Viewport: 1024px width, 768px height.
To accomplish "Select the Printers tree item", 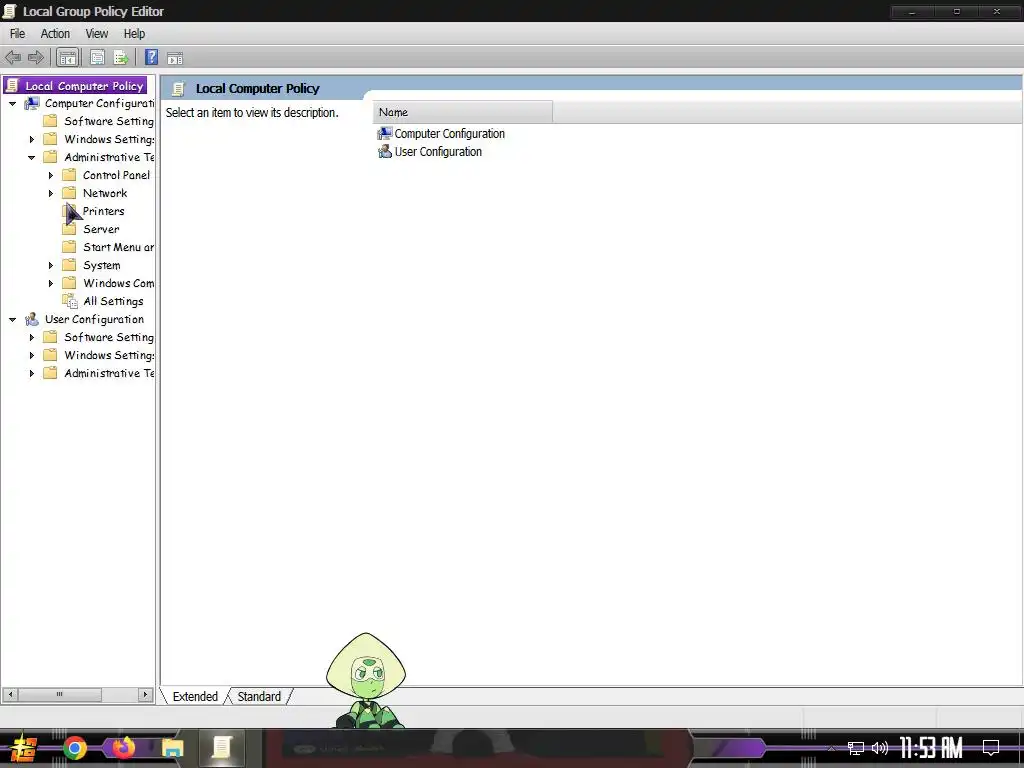I will pos(103,211).
